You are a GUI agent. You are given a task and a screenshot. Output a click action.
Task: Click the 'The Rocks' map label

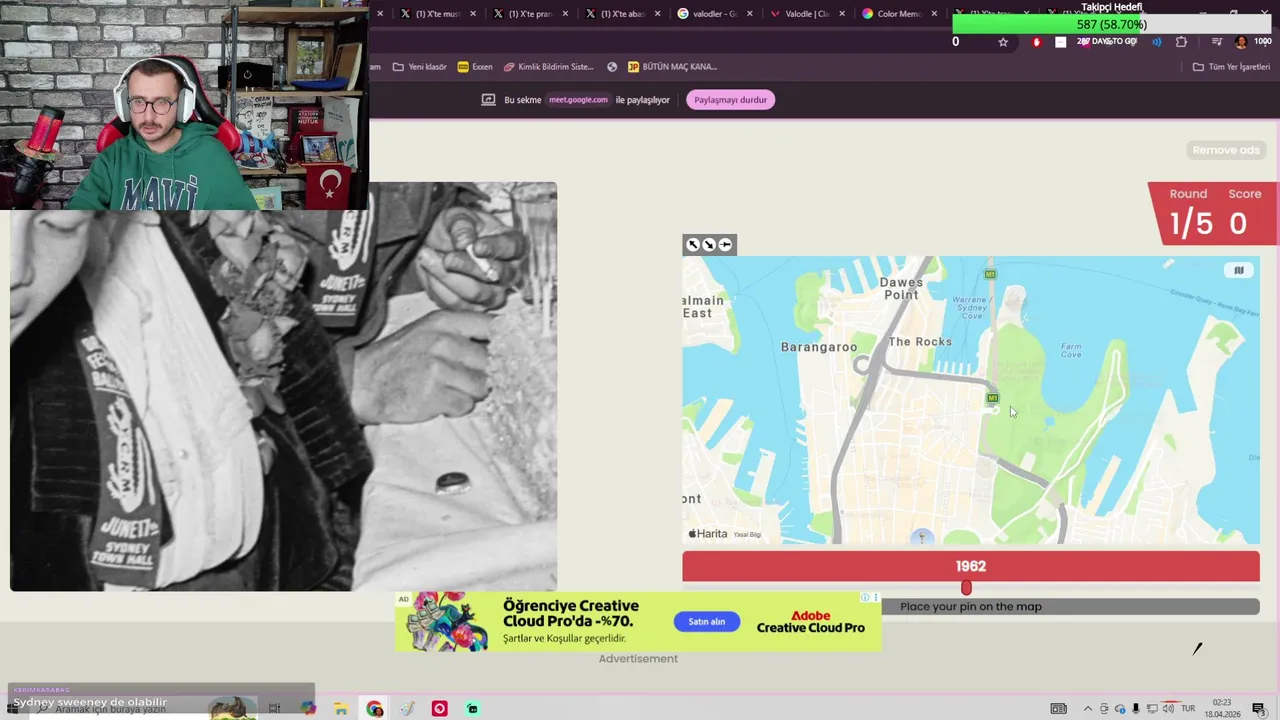[920, 342]
